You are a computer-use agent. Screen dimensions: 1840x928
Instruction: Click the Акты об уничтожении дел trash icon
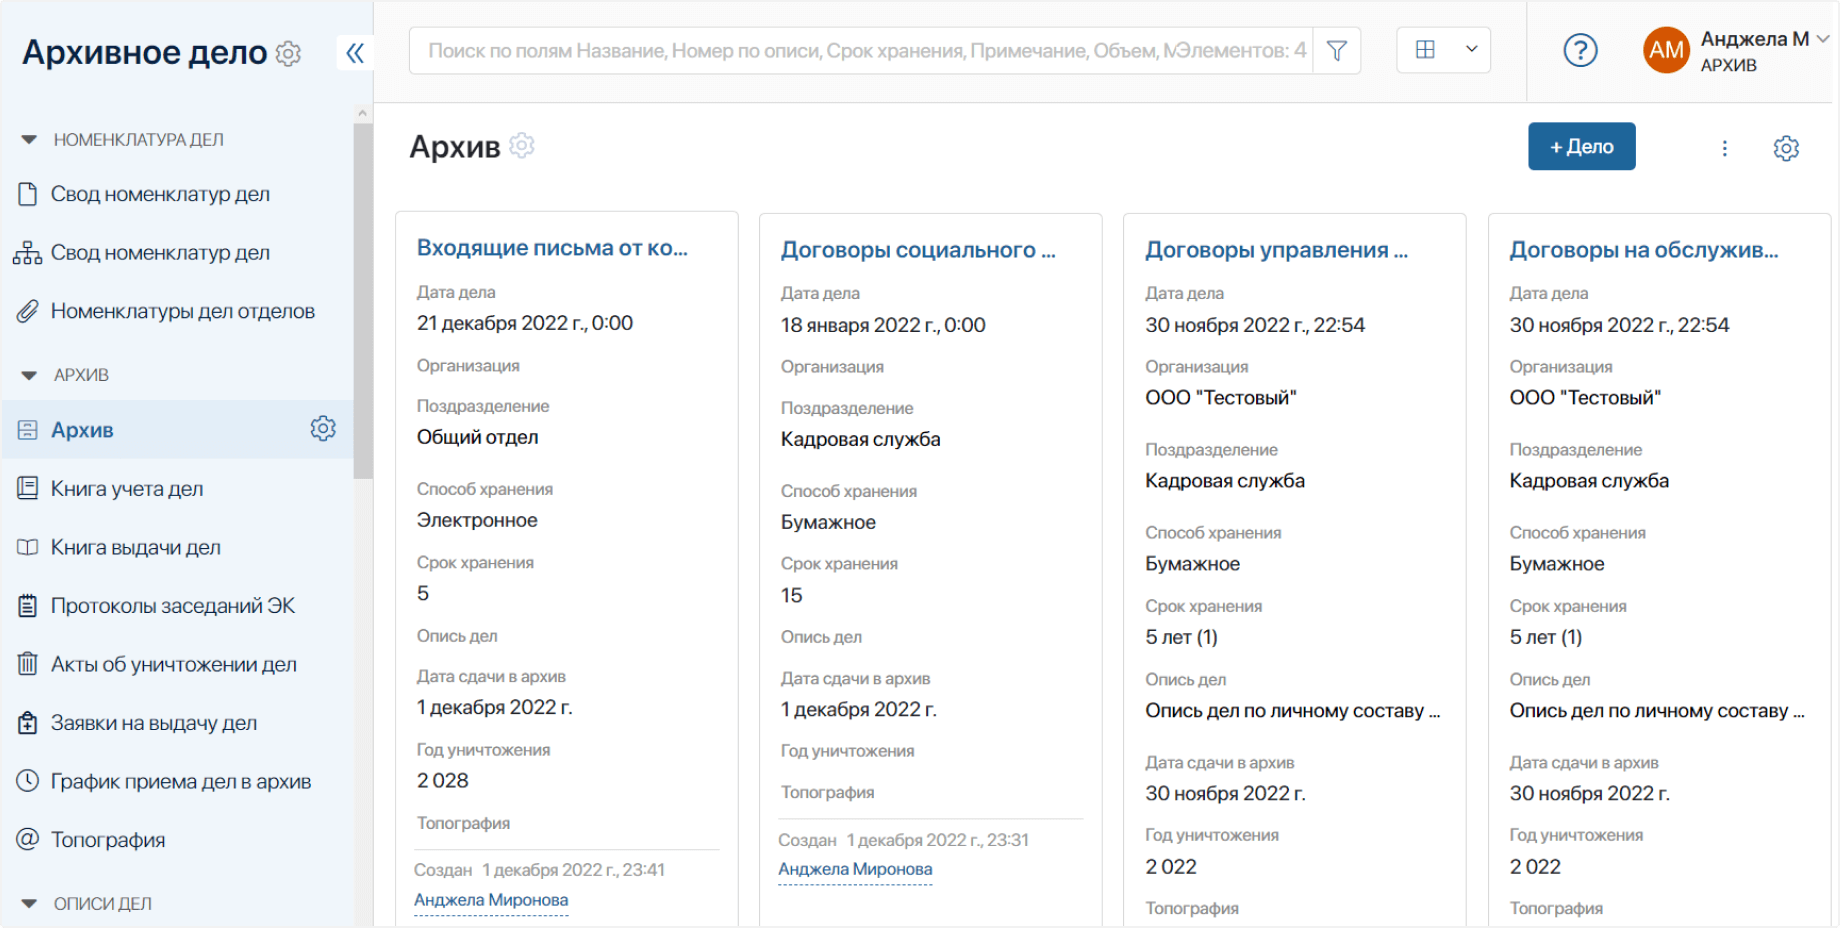(28, 664)
